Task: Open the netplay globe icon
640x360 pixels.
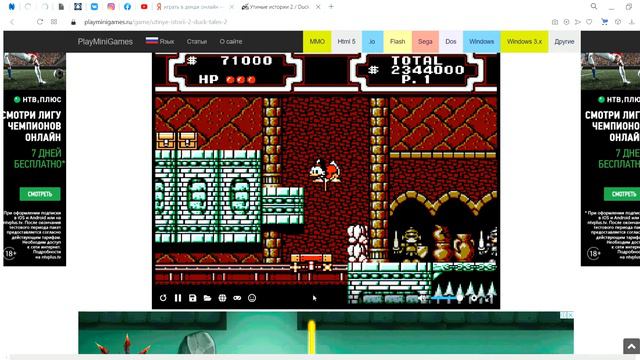Action: click(x=222, y=298)
